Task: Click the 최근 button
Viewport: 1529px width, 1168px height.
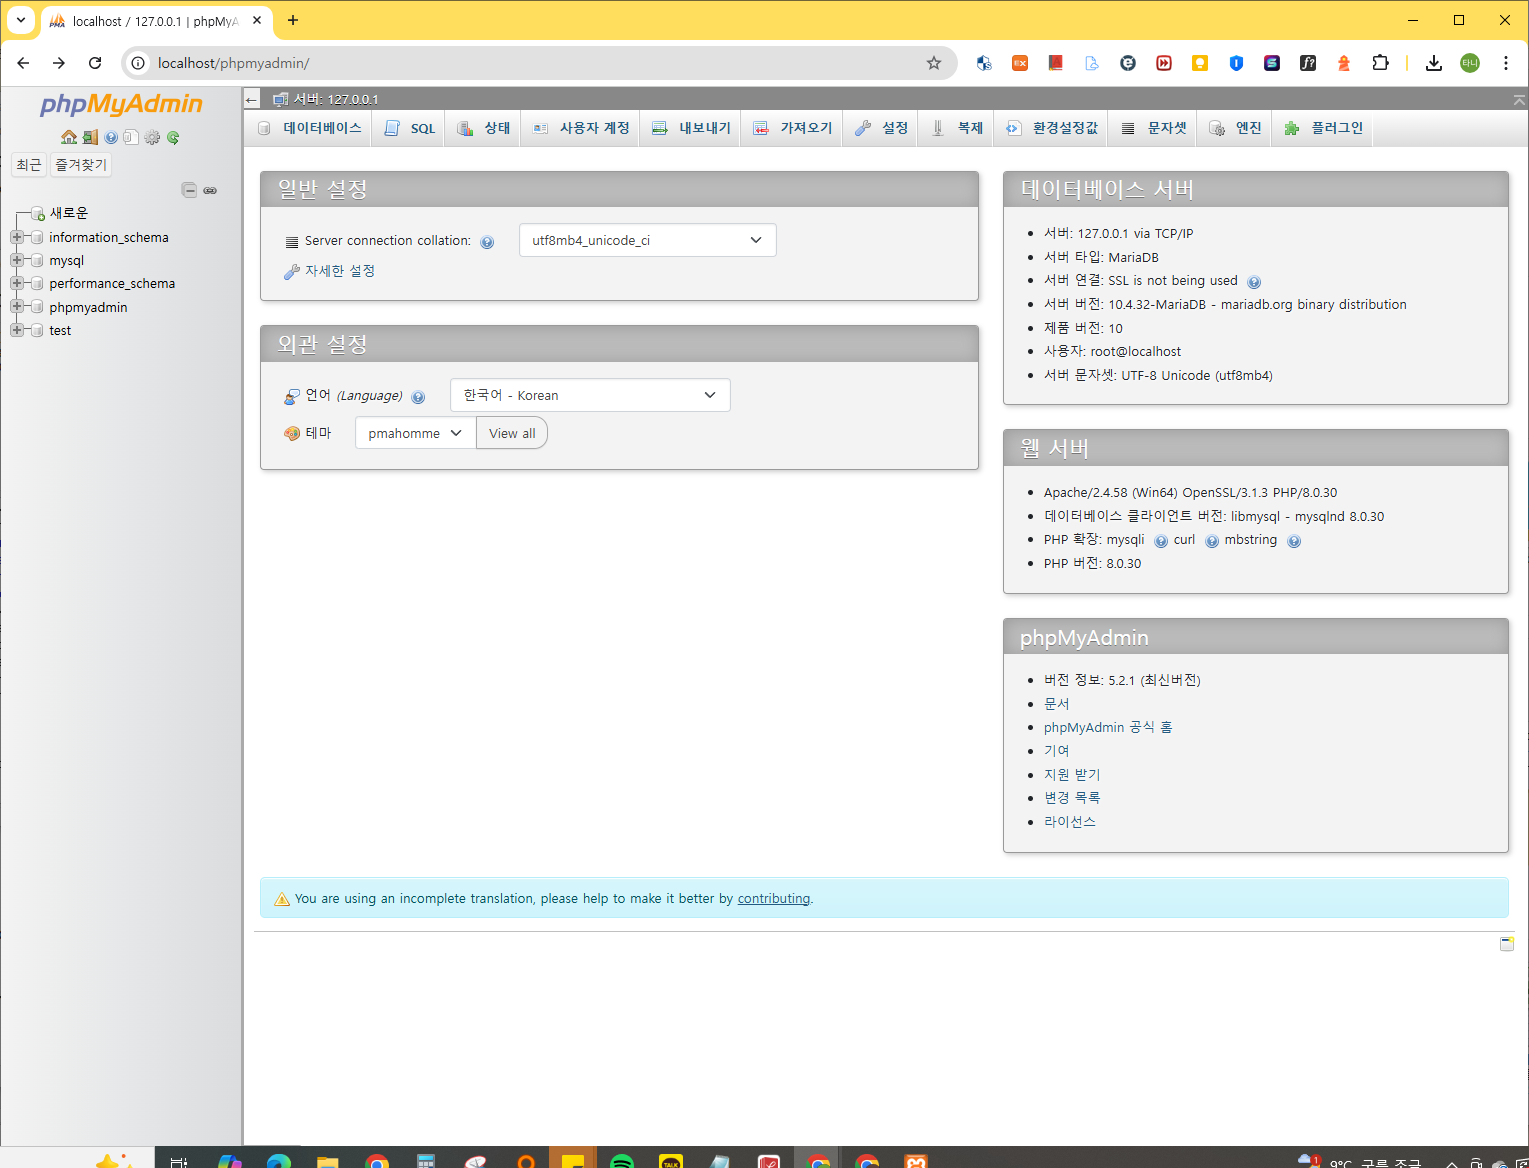Action: [29, 165]
